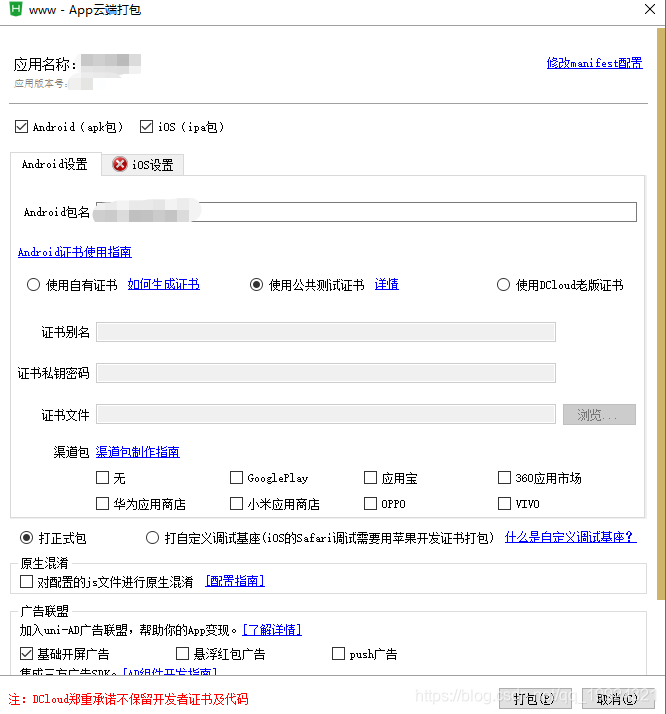The width and height of the screenshot is (666, 714).
Task: Click the 取消(C) button
Action: pyautogui.click(x=618, y=699)
